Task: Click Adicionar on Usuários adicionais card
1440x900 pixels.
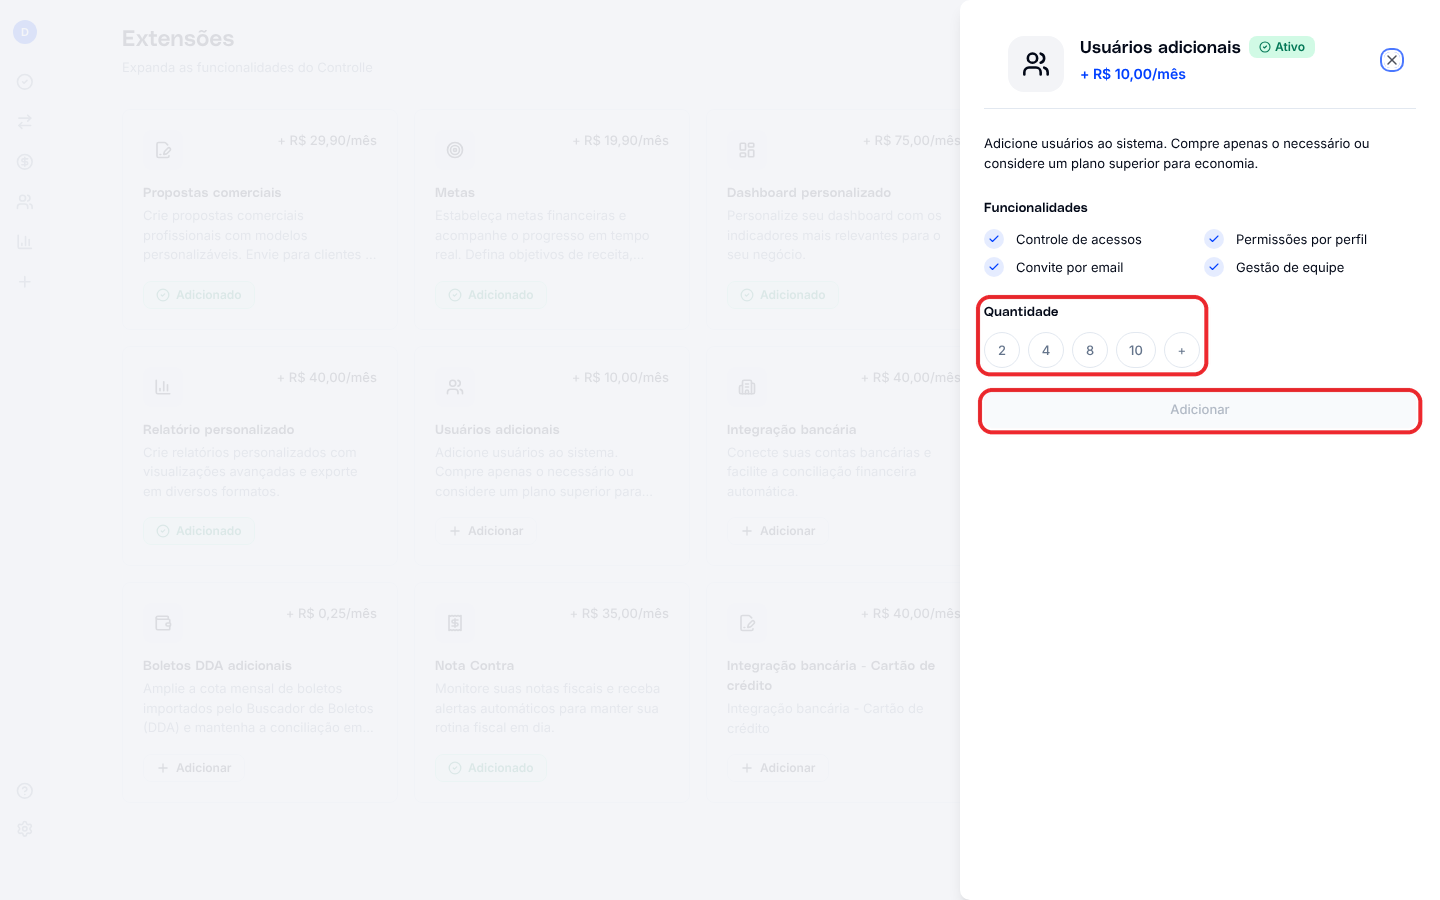Action: 487,531
